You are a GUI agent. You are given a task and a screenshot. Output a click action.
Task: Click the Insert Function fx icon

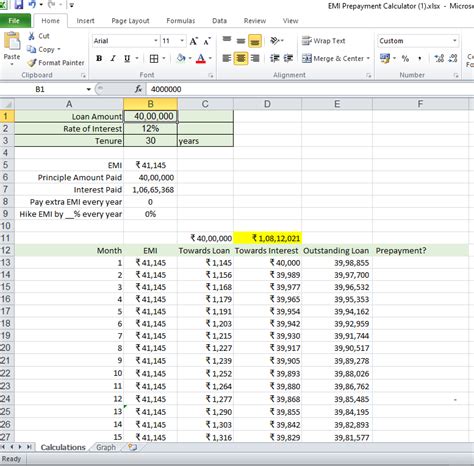pos(138,89)
